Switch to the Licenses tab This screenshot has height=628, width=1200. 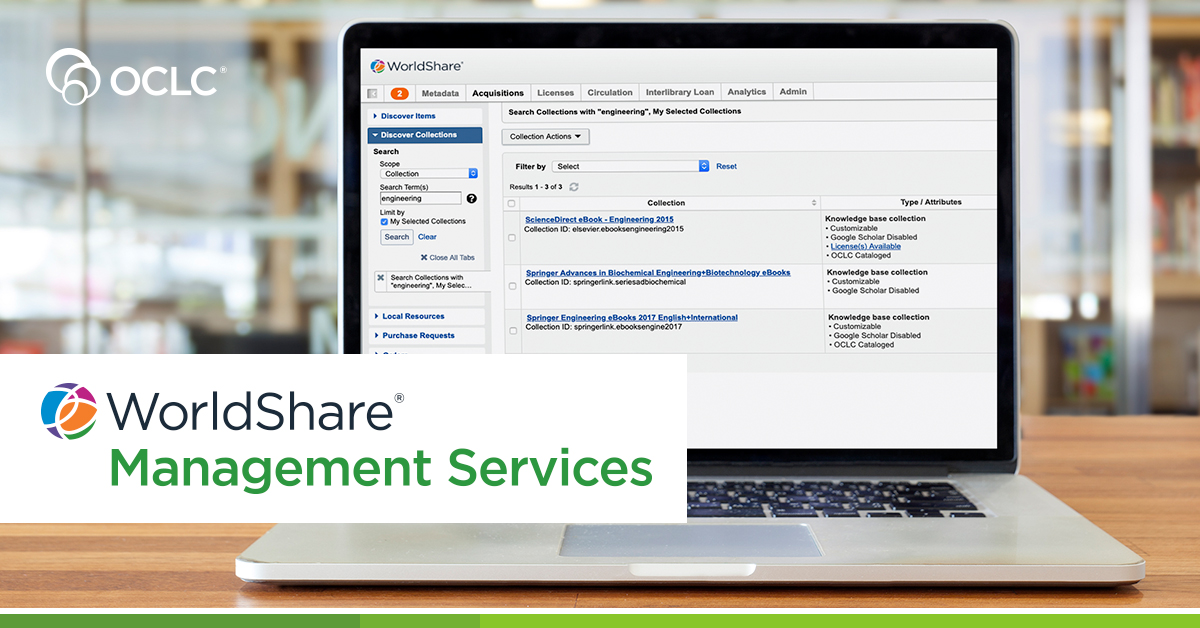556,91
